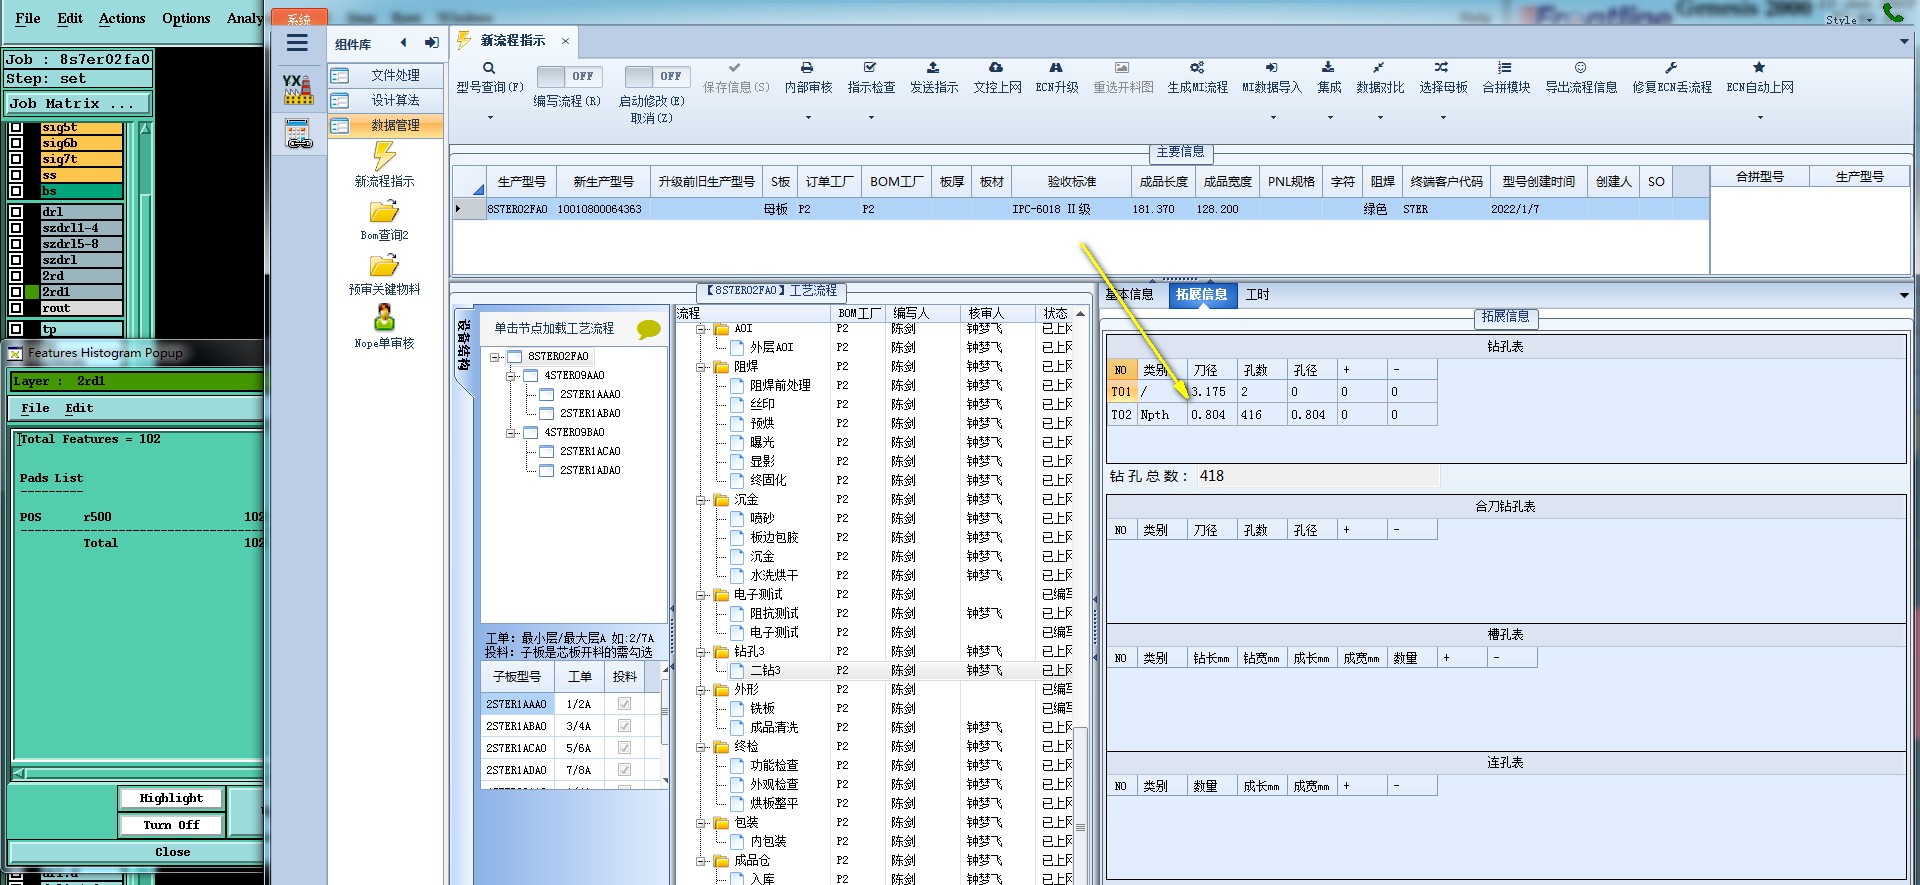Click the T02 Npth drill table row
Image resolution: width=1920 pixels, height=885 pixels.
click(1272, 415)
